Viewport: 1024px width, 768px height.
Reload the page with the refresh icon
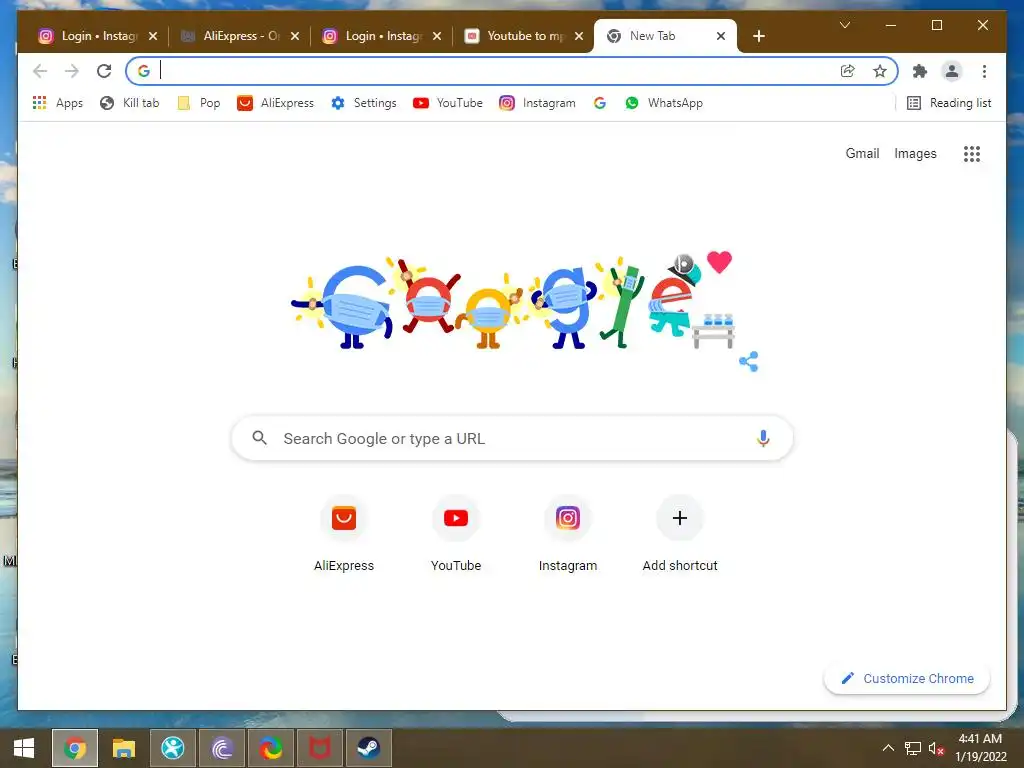104,71
